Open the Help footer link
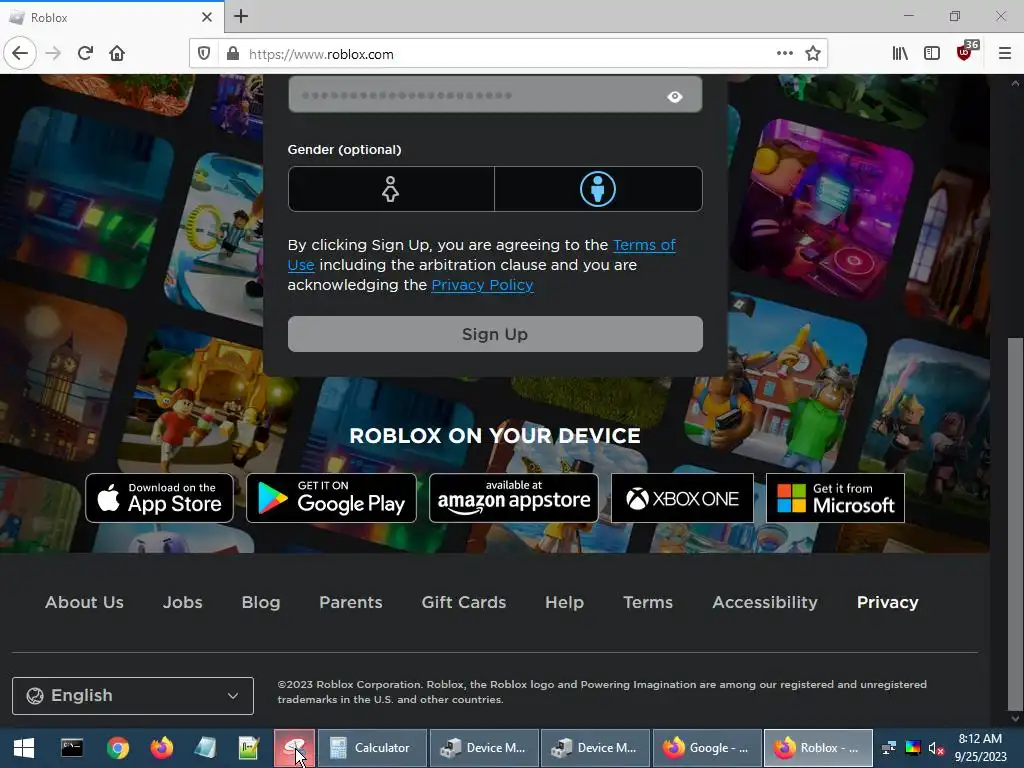The image size is (1024, 768). click(564, 602)
